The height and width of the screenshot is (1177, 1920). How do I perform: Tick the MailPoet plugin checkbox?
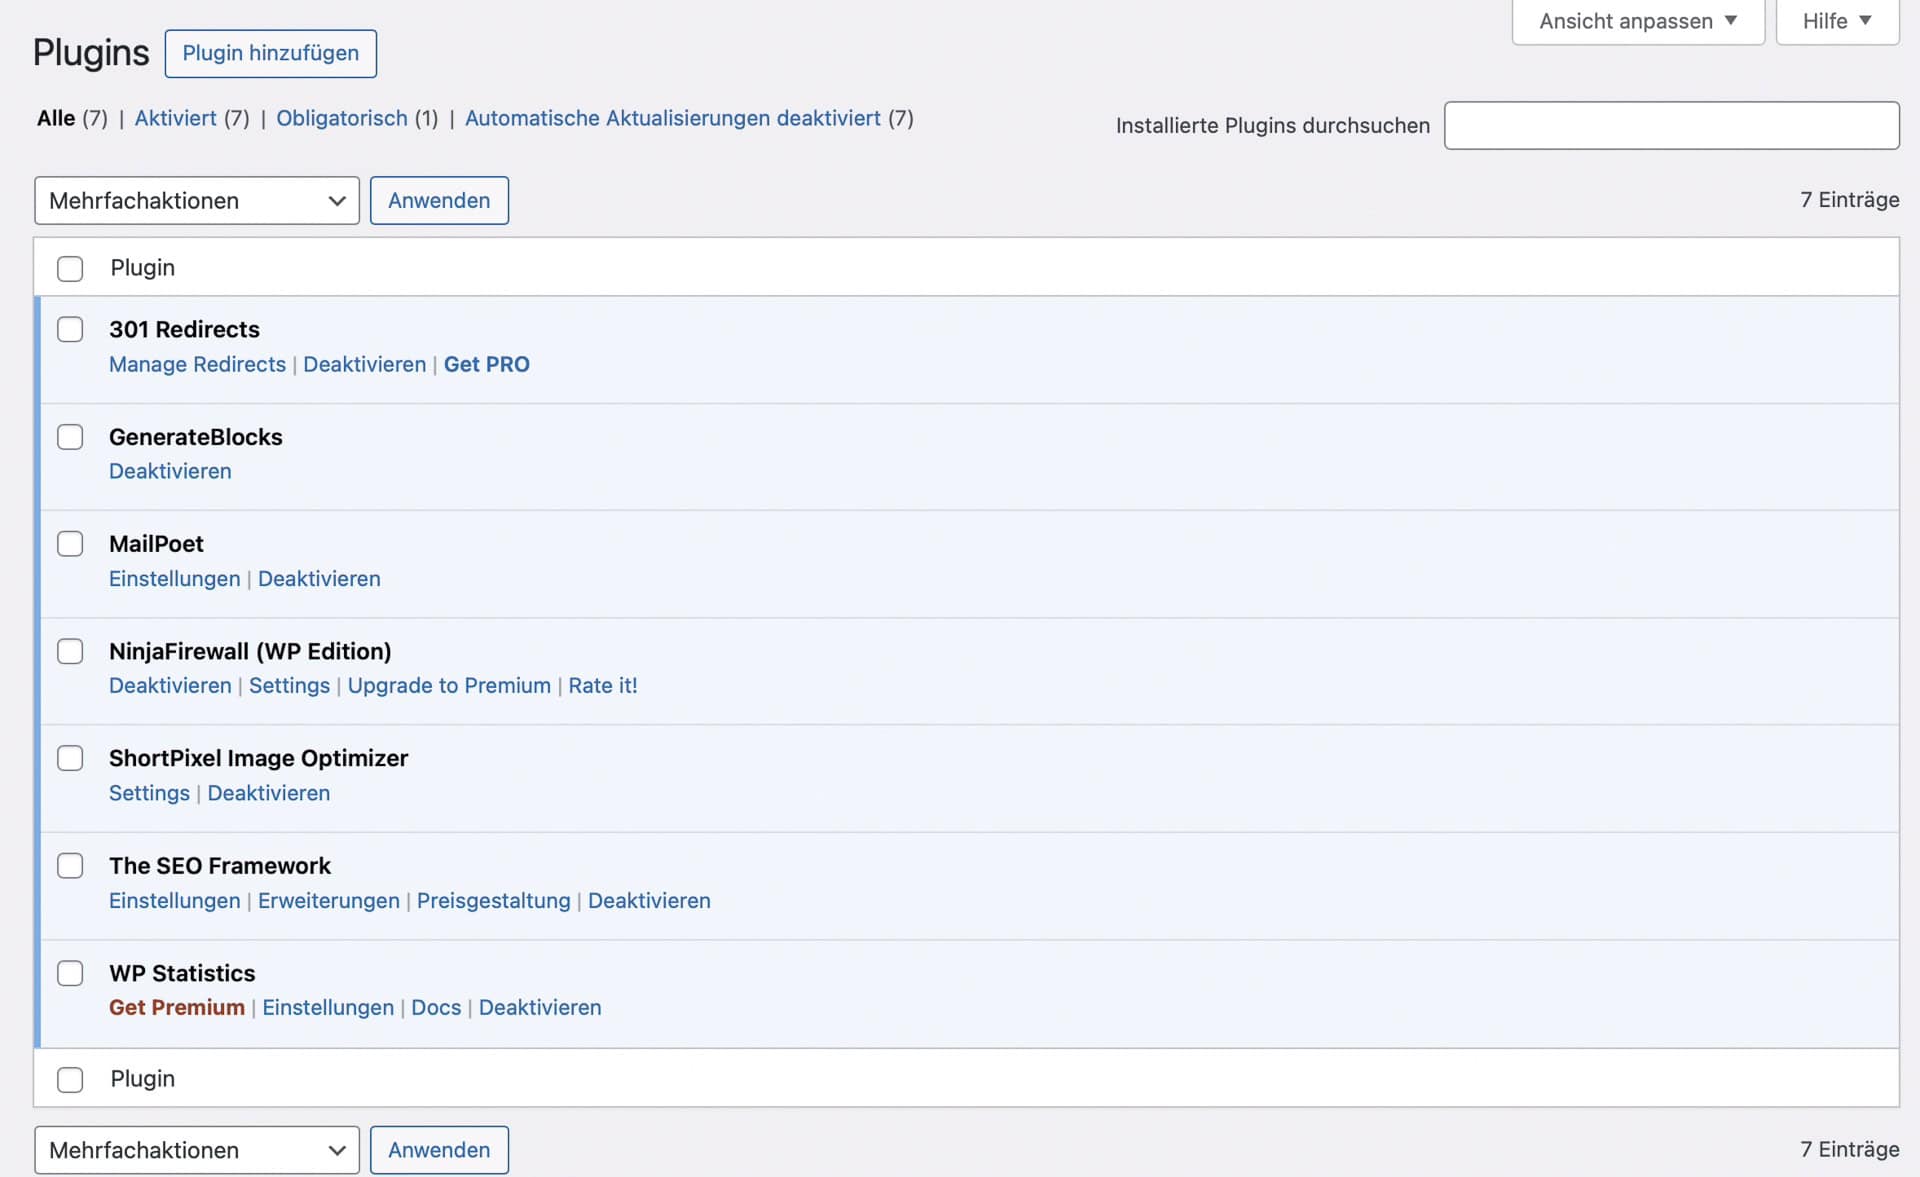(x=70, y=544)
